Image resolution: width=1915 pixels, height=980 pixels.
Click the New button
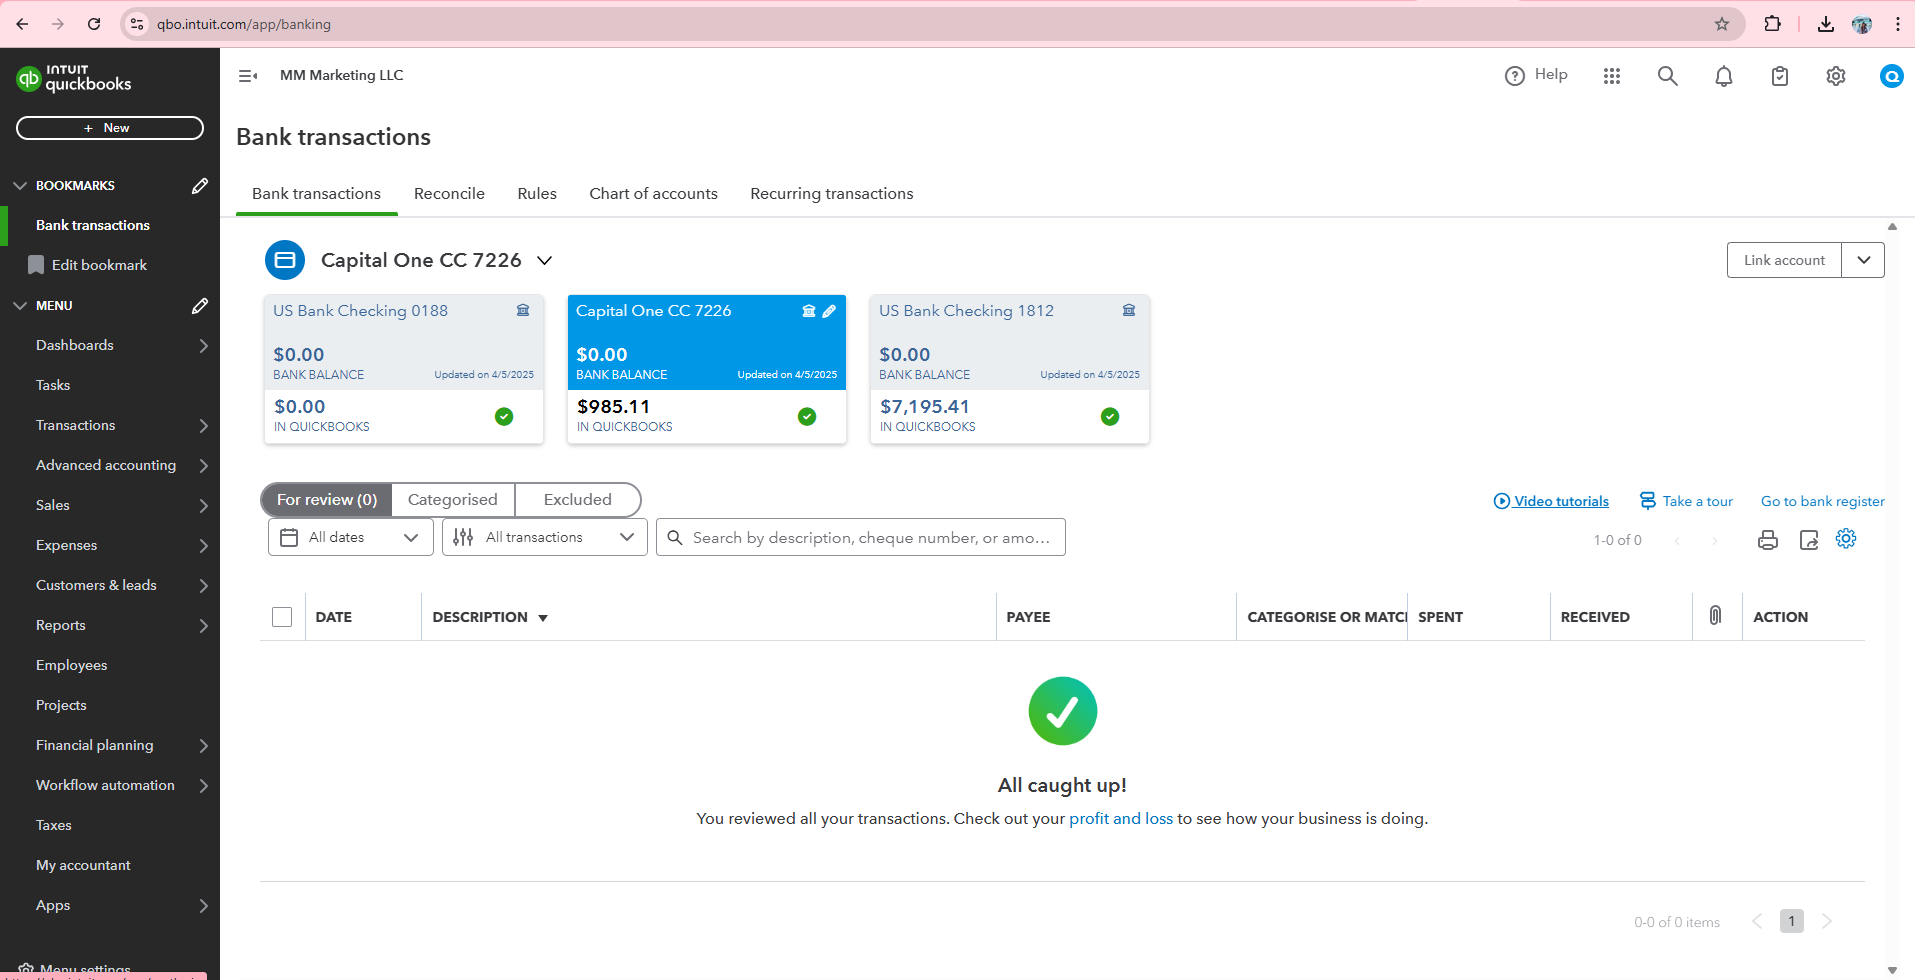[110, 128]
